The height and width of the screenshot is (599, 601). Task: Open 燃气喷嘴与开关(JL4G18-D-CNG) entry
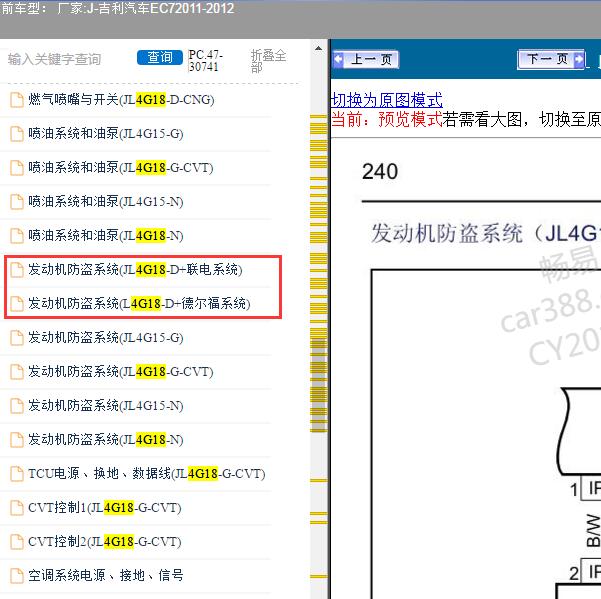coord(121,100)
